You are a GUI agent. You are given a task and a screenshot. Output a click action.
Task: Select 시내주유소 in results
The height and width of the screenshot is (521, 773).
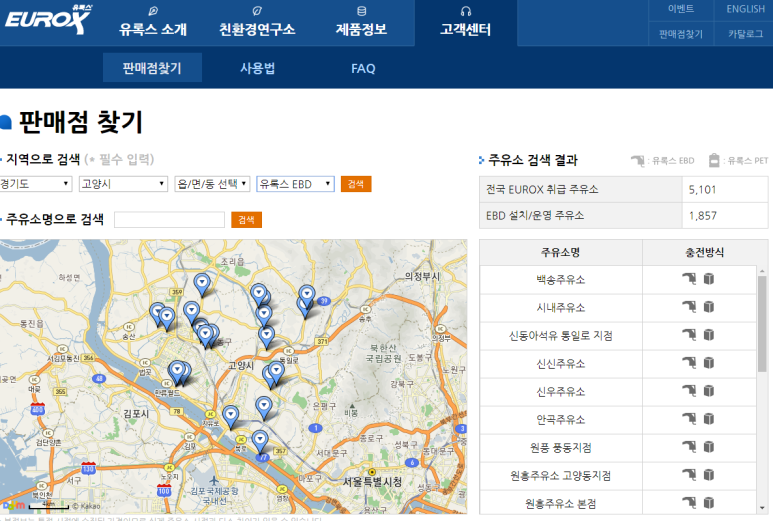[561, 308]
